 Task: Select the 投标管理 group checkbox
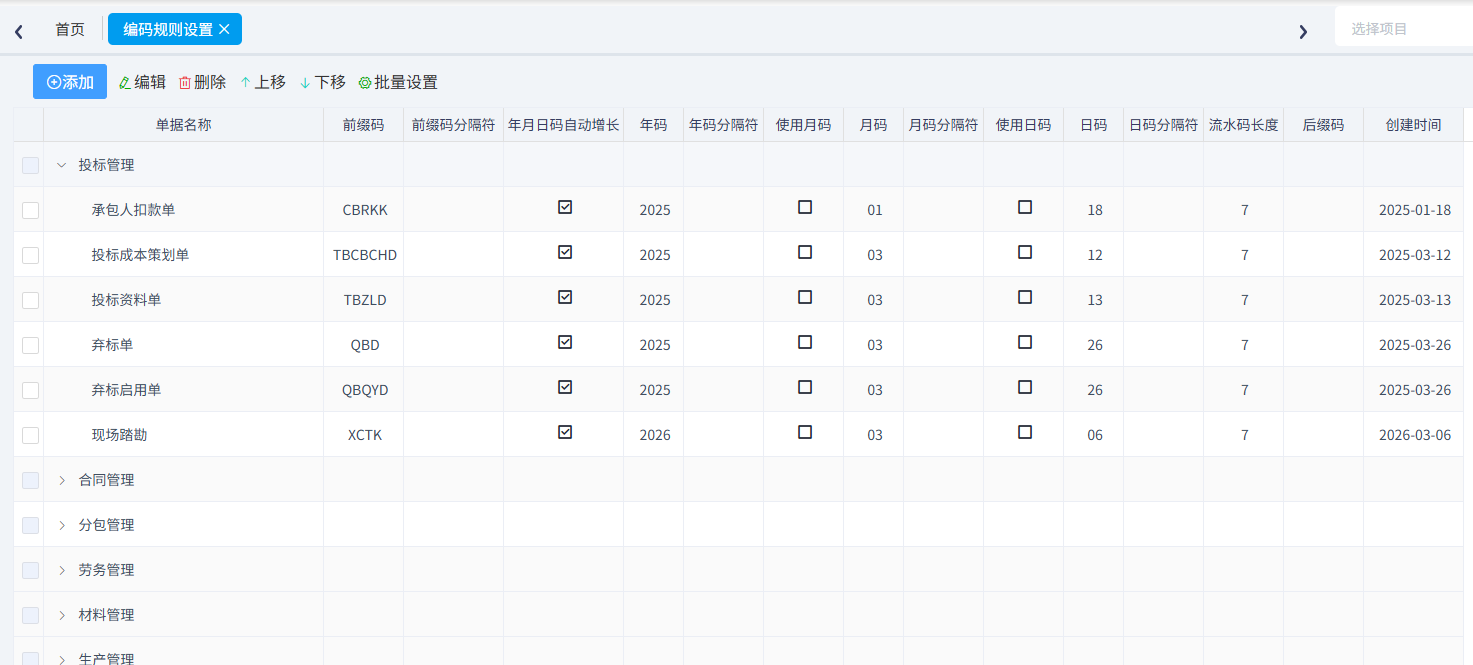[30, 165]
